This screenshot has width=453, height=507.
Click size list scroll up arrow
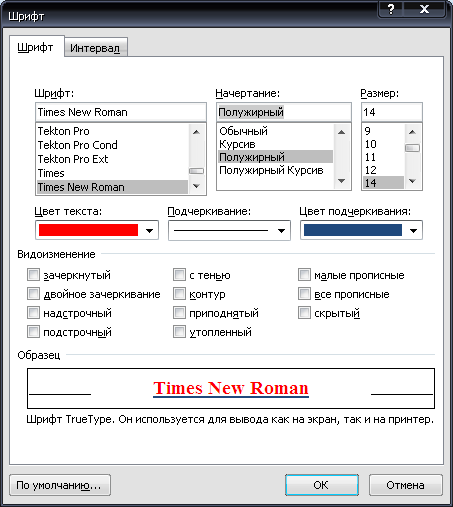tap(412, 132)
